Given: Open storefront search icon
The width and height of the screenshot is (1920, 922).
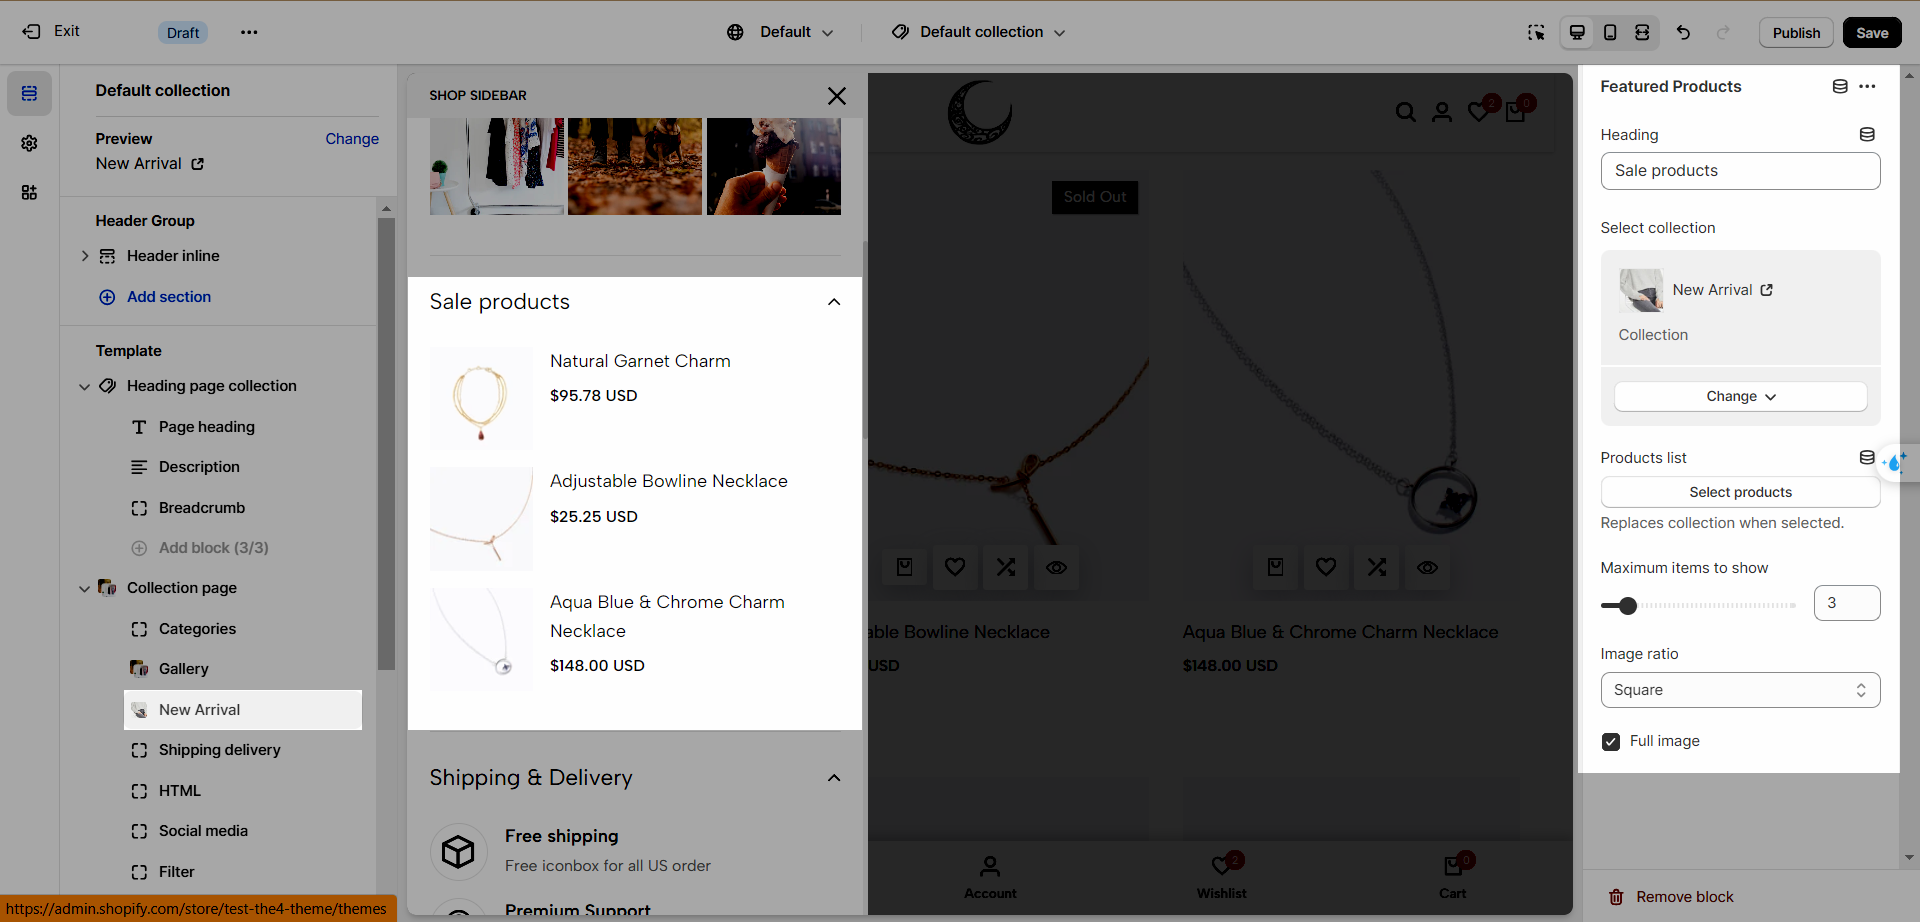Looking at the screenshot, I should click(x=1405, y=112).
